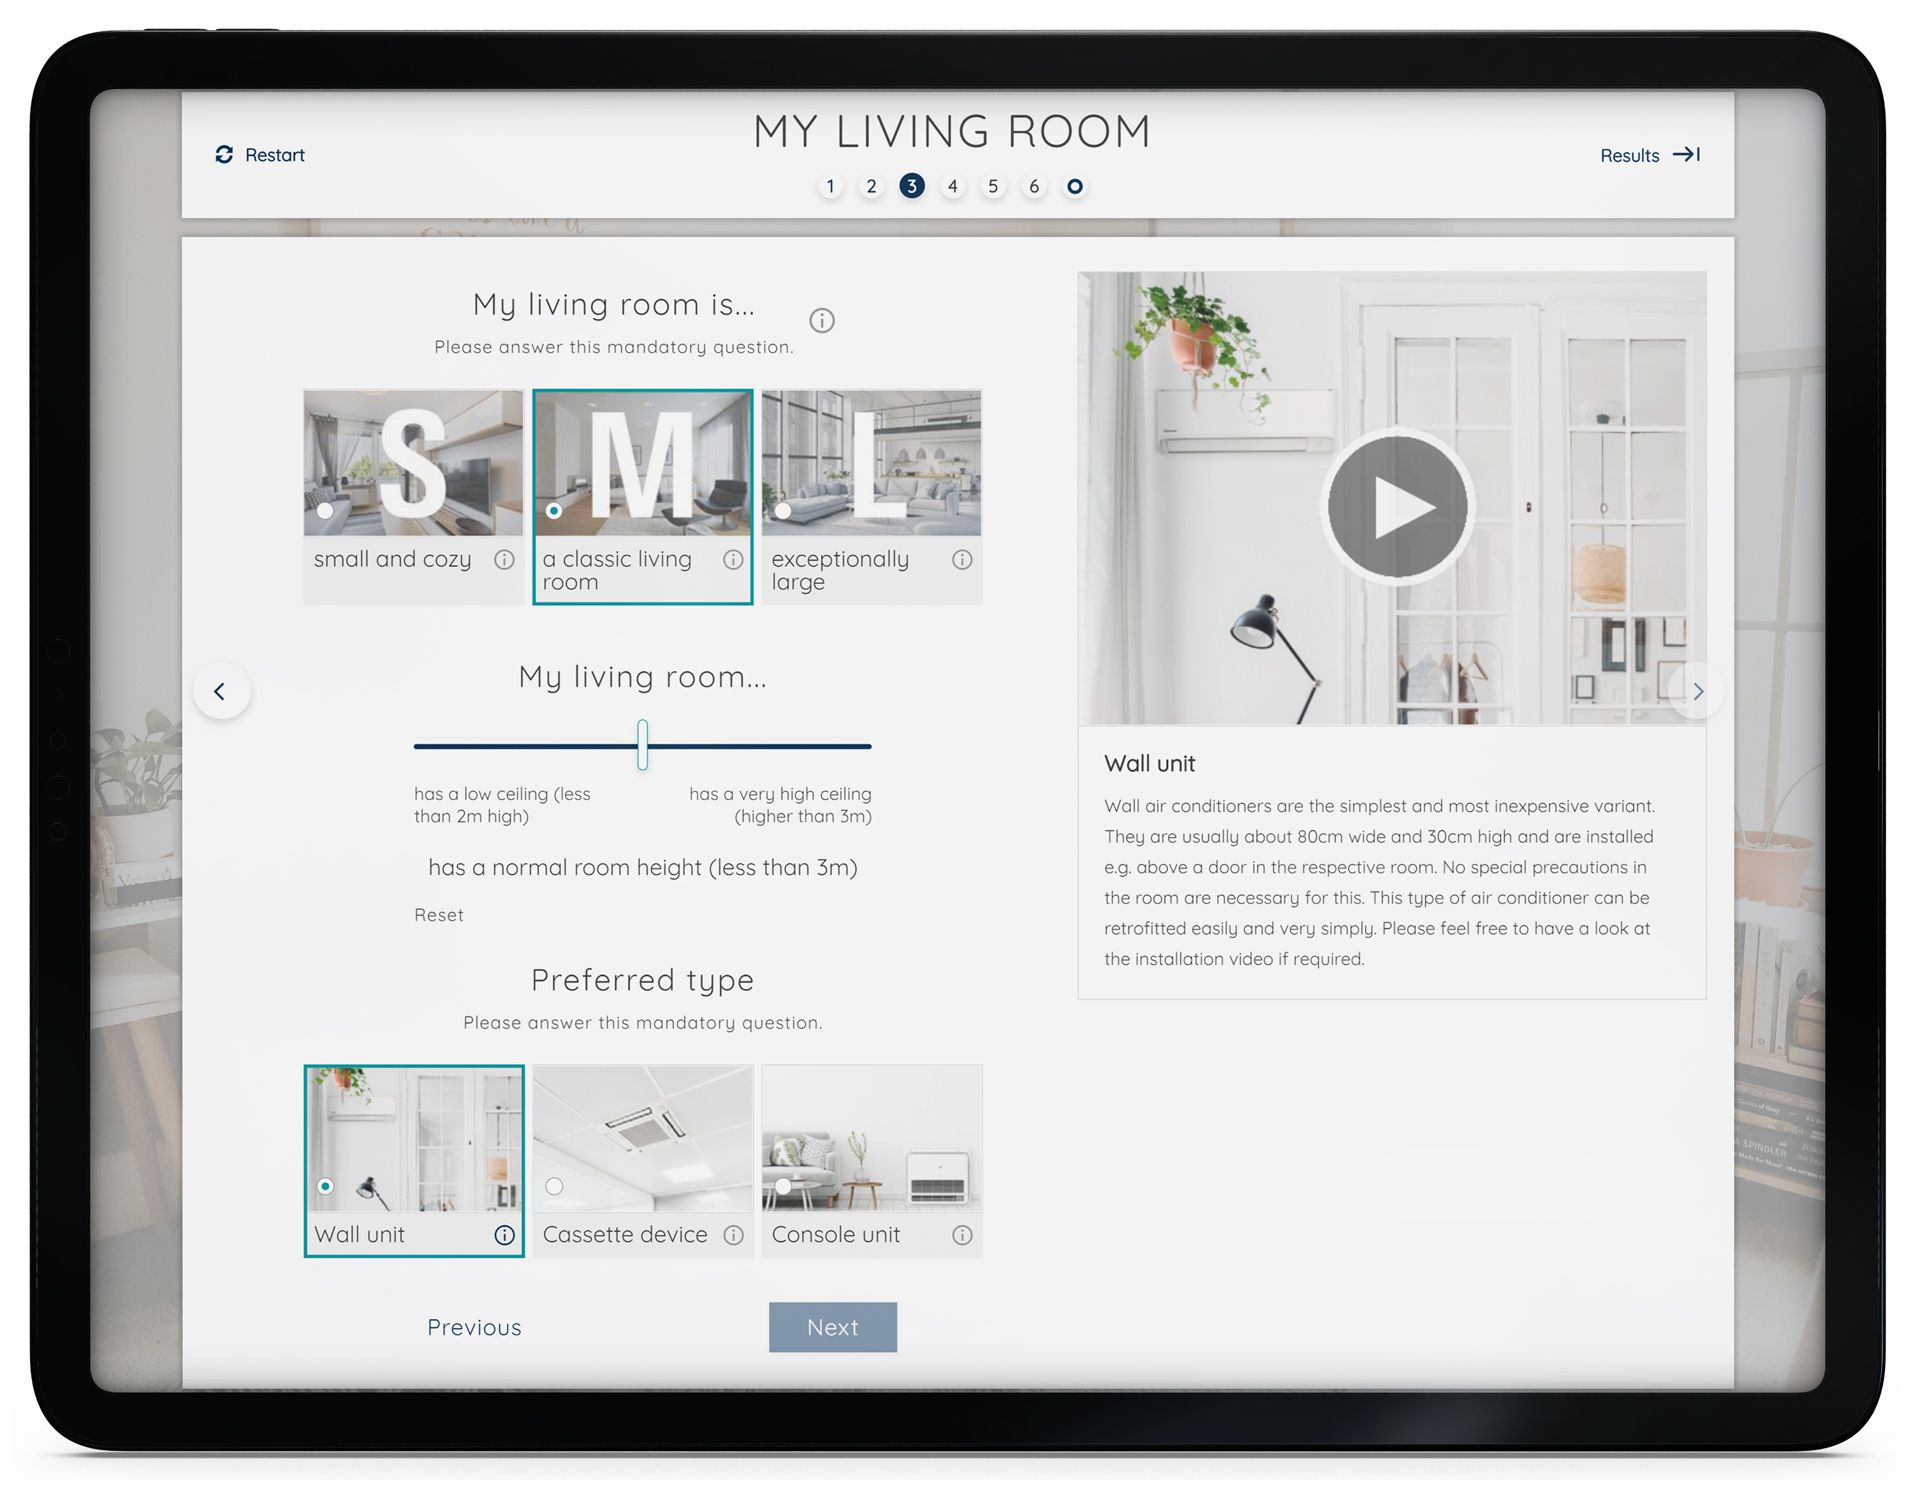1920x1489 pixels.
Task: Jump to step 4 in progress
Action: 952,186
